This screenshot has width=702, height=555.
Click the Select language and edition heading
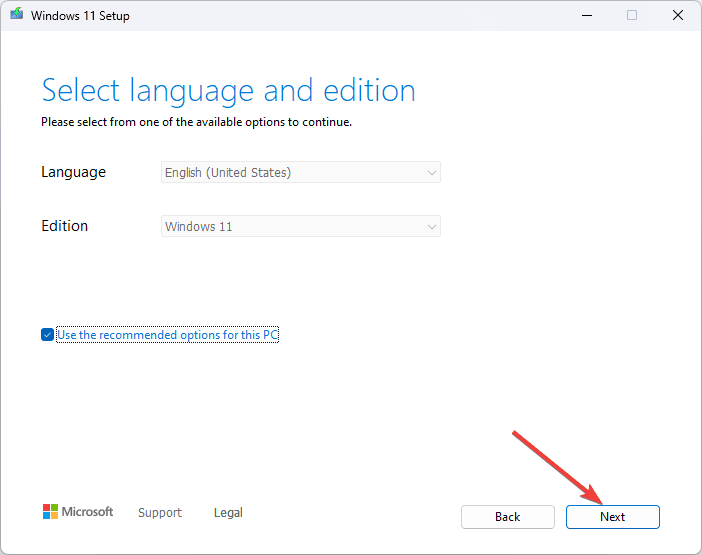(228, 91)
